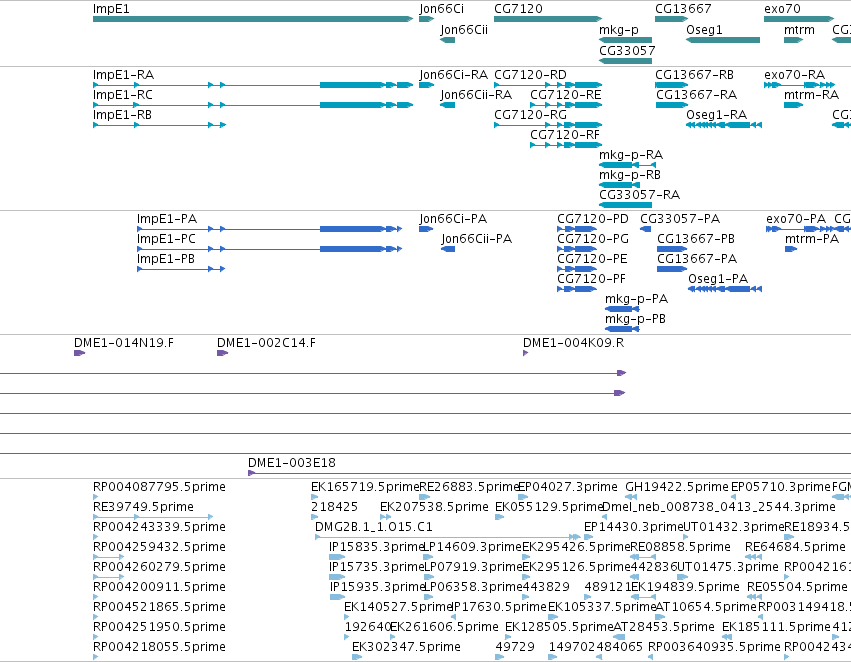Select protein CG7120-PG
The height and width of the screenshot is (662, 851).
click(577, 249)
